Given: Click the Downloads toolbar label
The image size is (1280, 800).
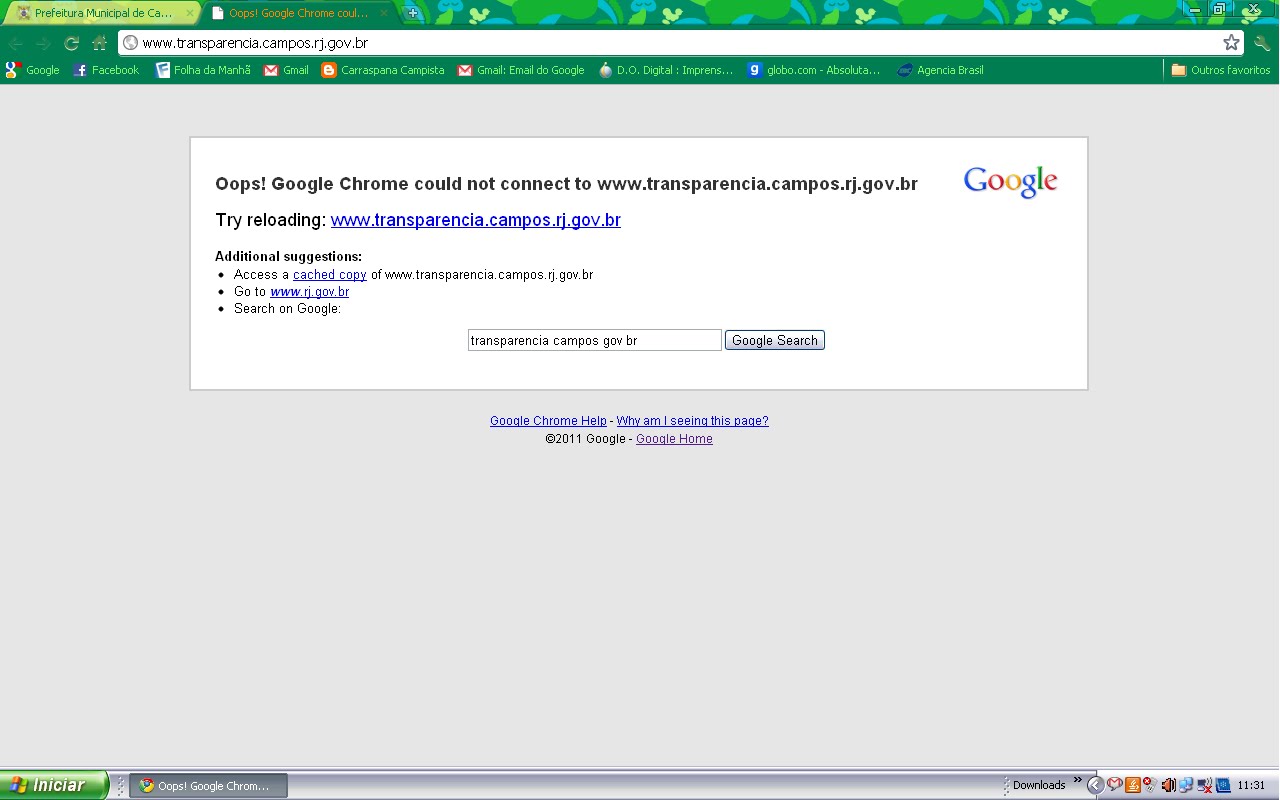Looking at the screenshot, I should (1039, 785).
